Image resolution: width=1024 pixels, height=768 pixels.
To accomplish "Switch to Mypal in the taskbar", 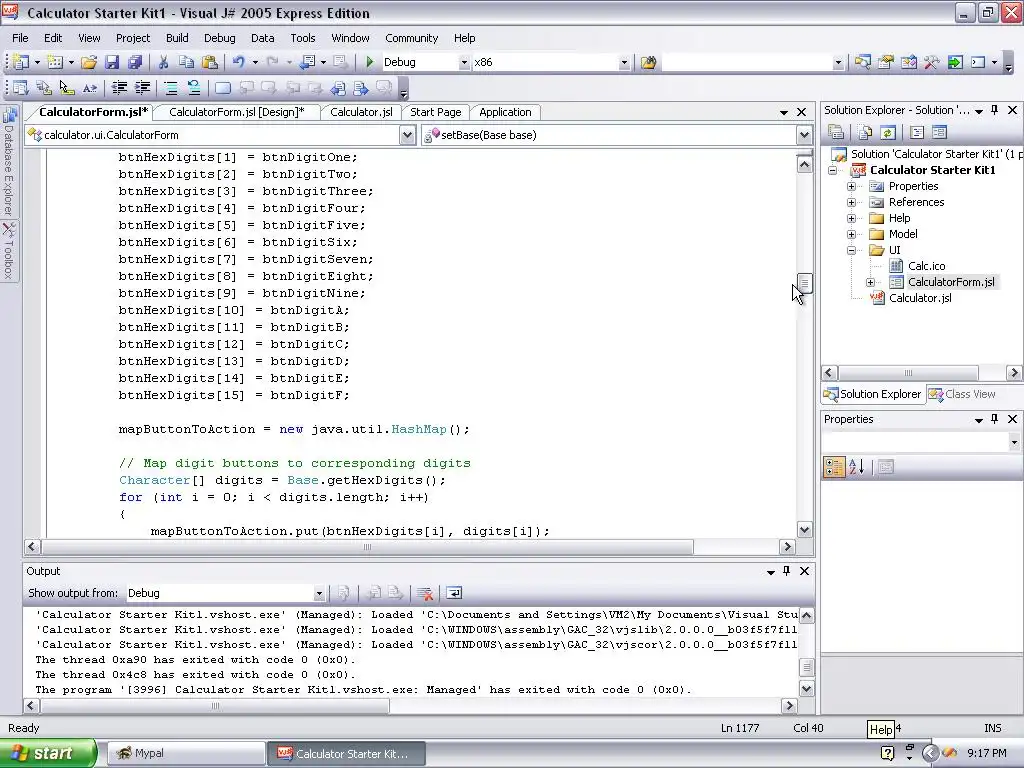I will point(185,753).
